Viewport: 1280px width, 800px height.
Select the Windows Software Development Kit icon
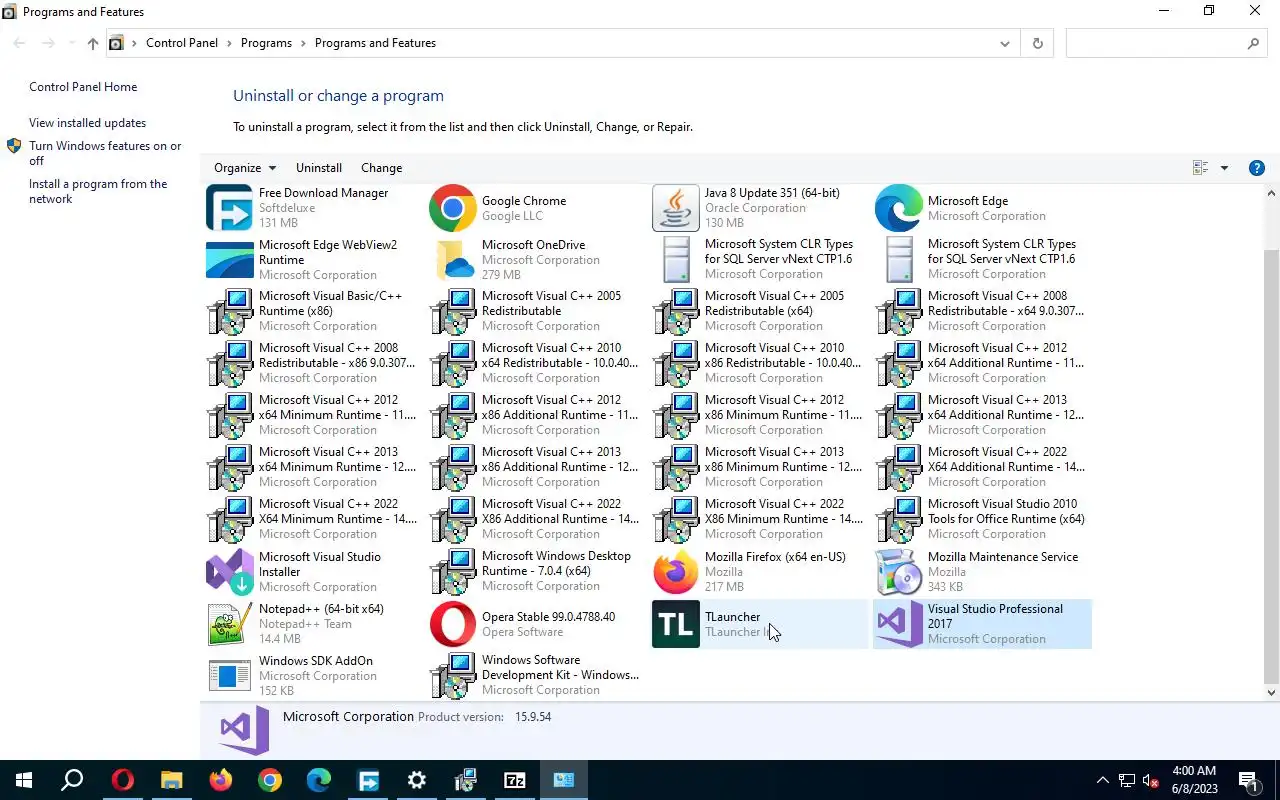pyautogui.click(x=452, y=676)
